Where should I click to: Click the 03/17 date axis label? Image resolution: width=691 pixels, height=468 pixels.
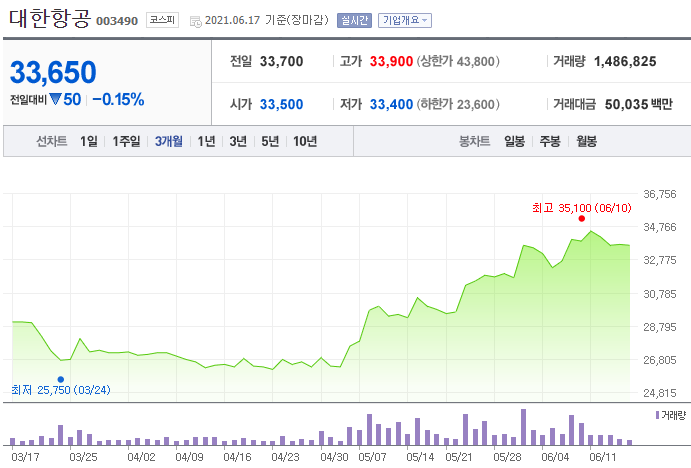tap(25, 457)
